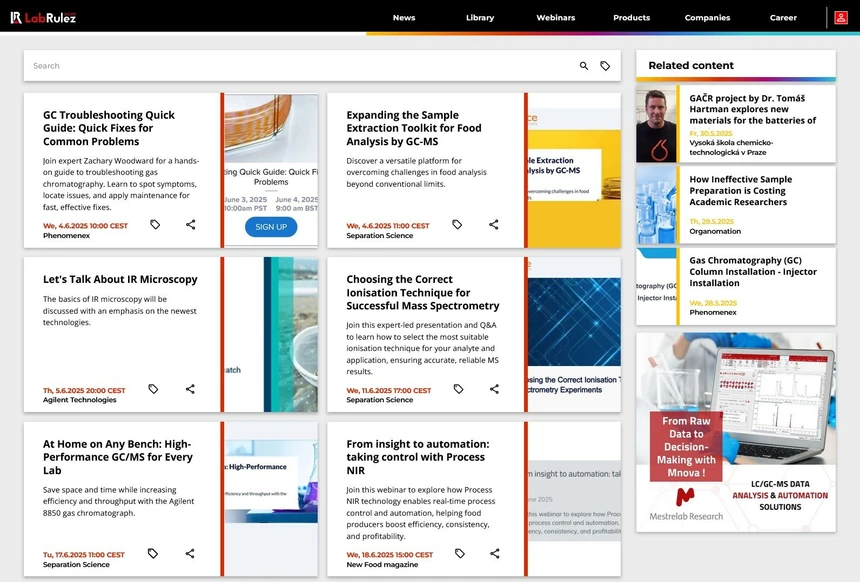Click date We, 18.6.2025 15:00 CEST

pos(389,555)
